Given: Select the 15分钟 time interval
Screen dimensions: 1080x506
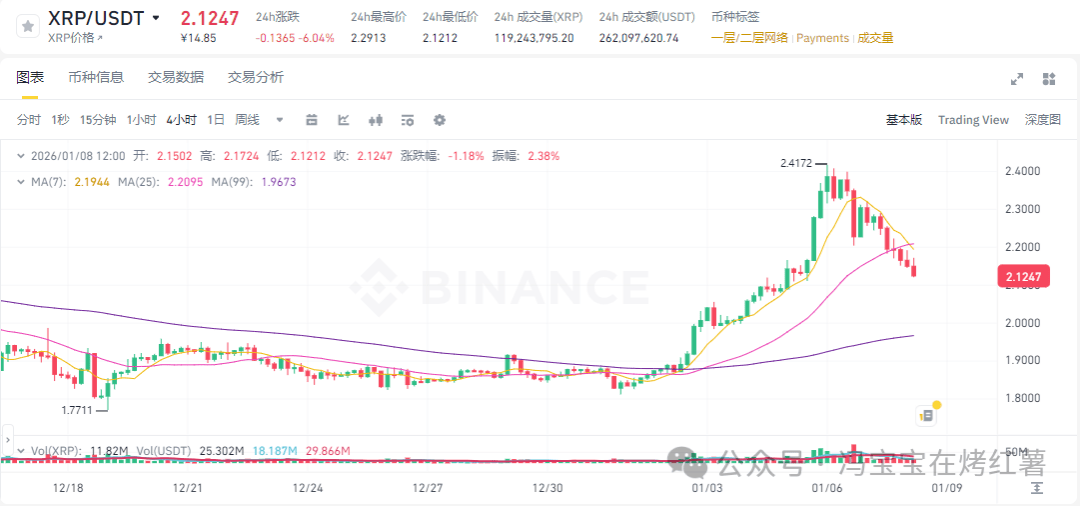Looking at the screenshot, I should pyautogui.click(x=98, y=120).
